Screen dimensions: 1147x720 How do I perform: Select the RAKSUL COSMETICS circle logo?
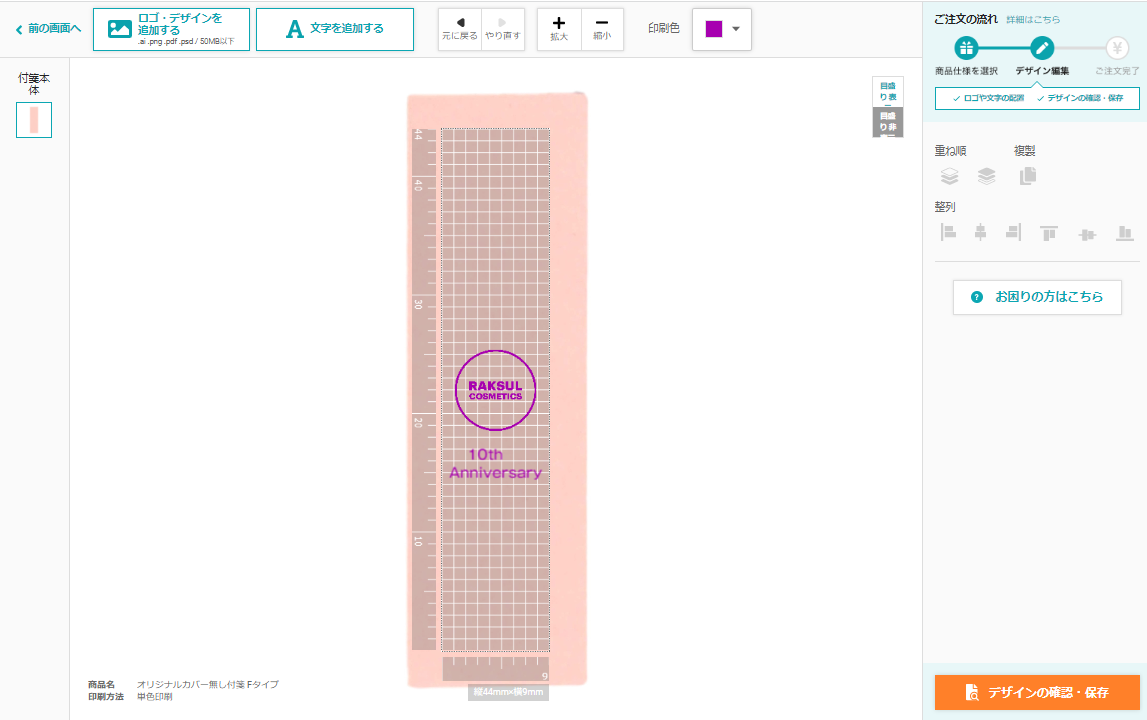click(495, 390)
